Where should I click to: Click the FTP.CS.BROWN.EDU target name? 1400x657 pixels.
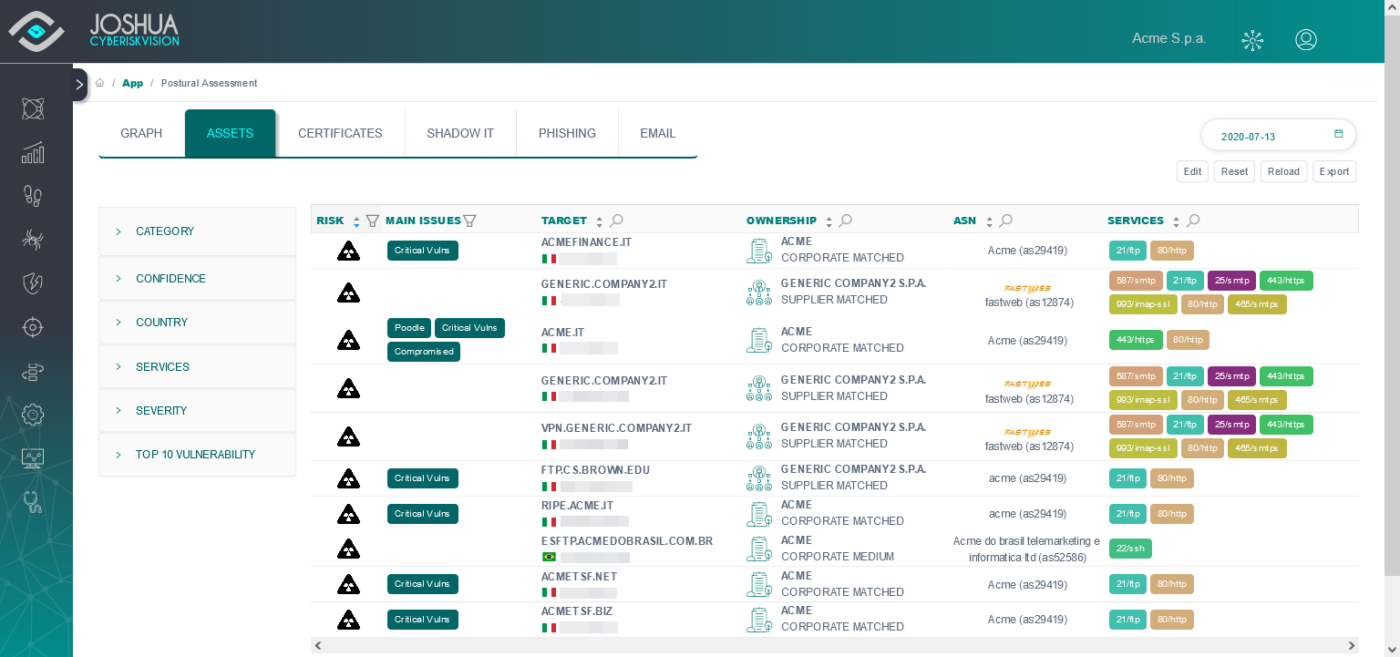pos(595,470)
